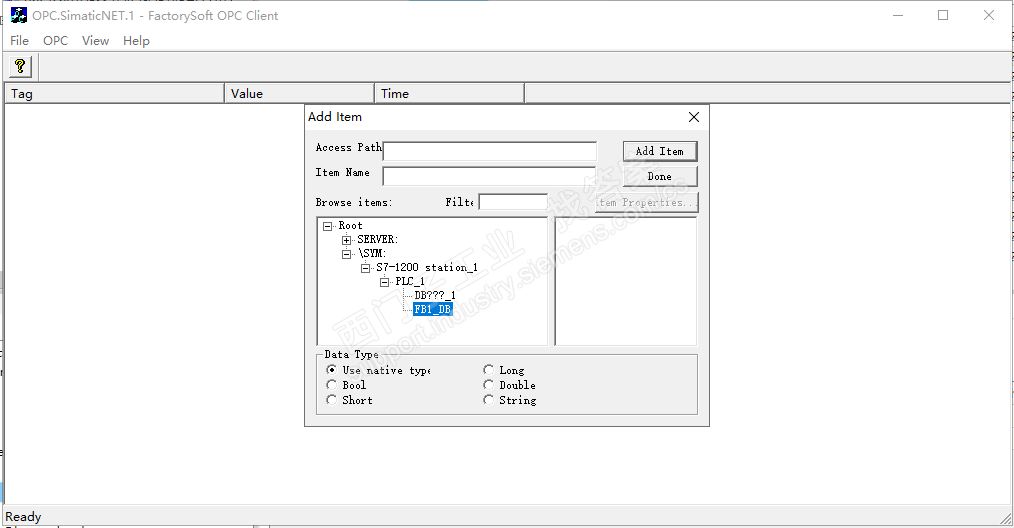1014x528 pixels.
Task: Click the OPC Client app icon in title bar
Action: point(19,15)
